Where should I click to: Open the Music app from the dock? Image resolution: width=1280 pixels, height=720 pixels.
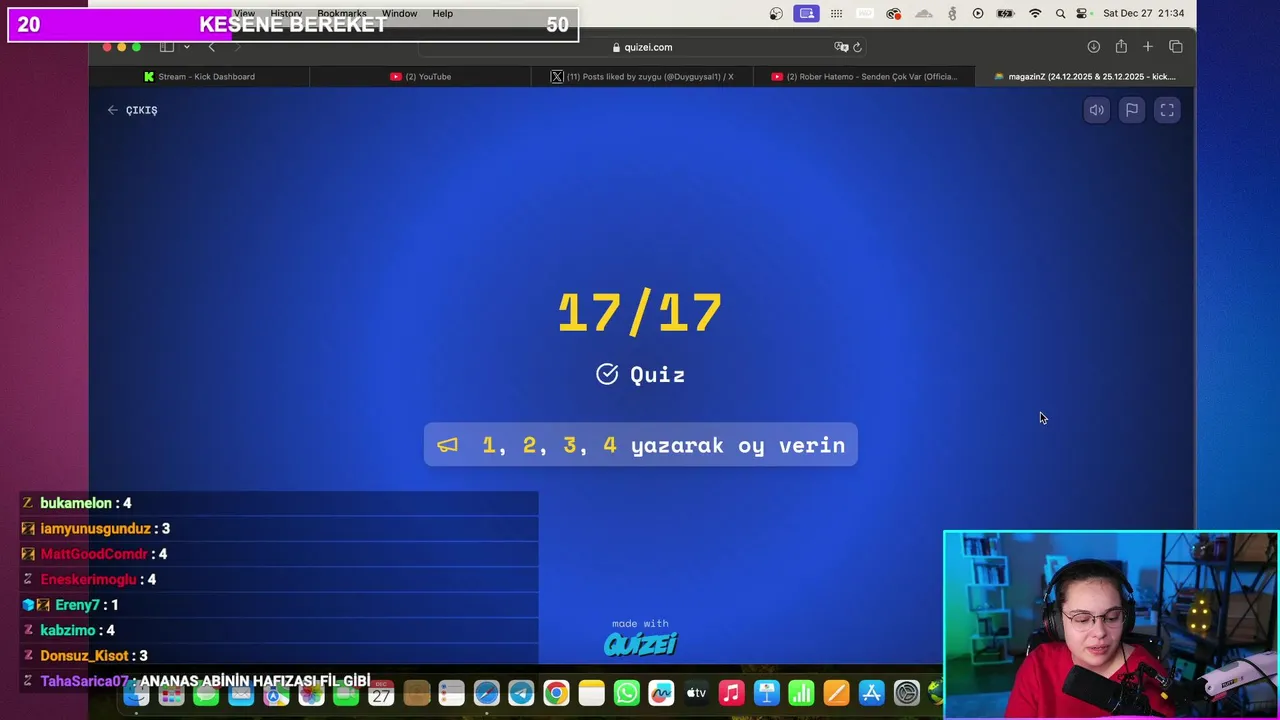pyautogui.click(x=731, y=693)
